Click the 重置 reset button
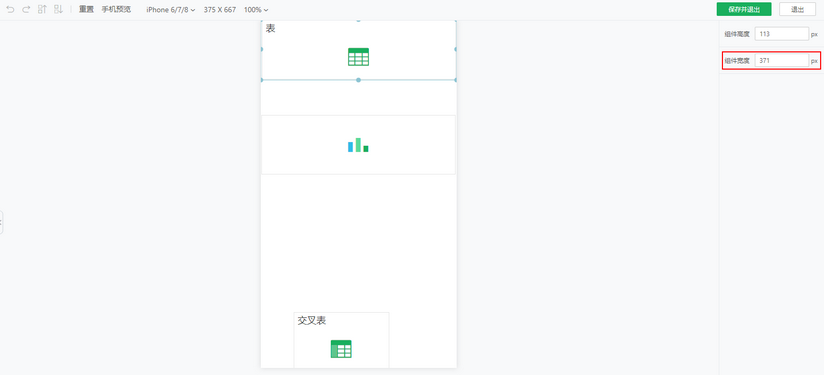The width and height of the screenshot is (824, 375). [x=86, y=9]
